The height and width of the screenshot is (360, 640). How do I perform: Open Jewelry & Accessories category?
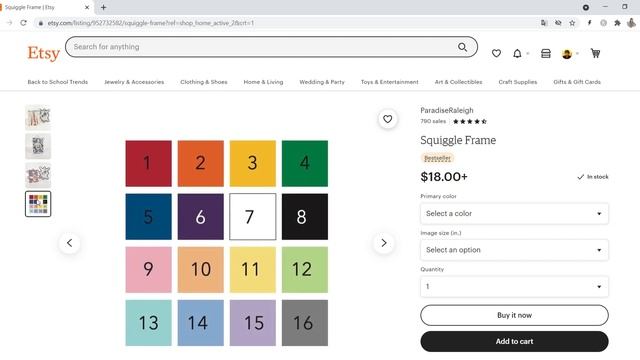click(x=134, y=82)
